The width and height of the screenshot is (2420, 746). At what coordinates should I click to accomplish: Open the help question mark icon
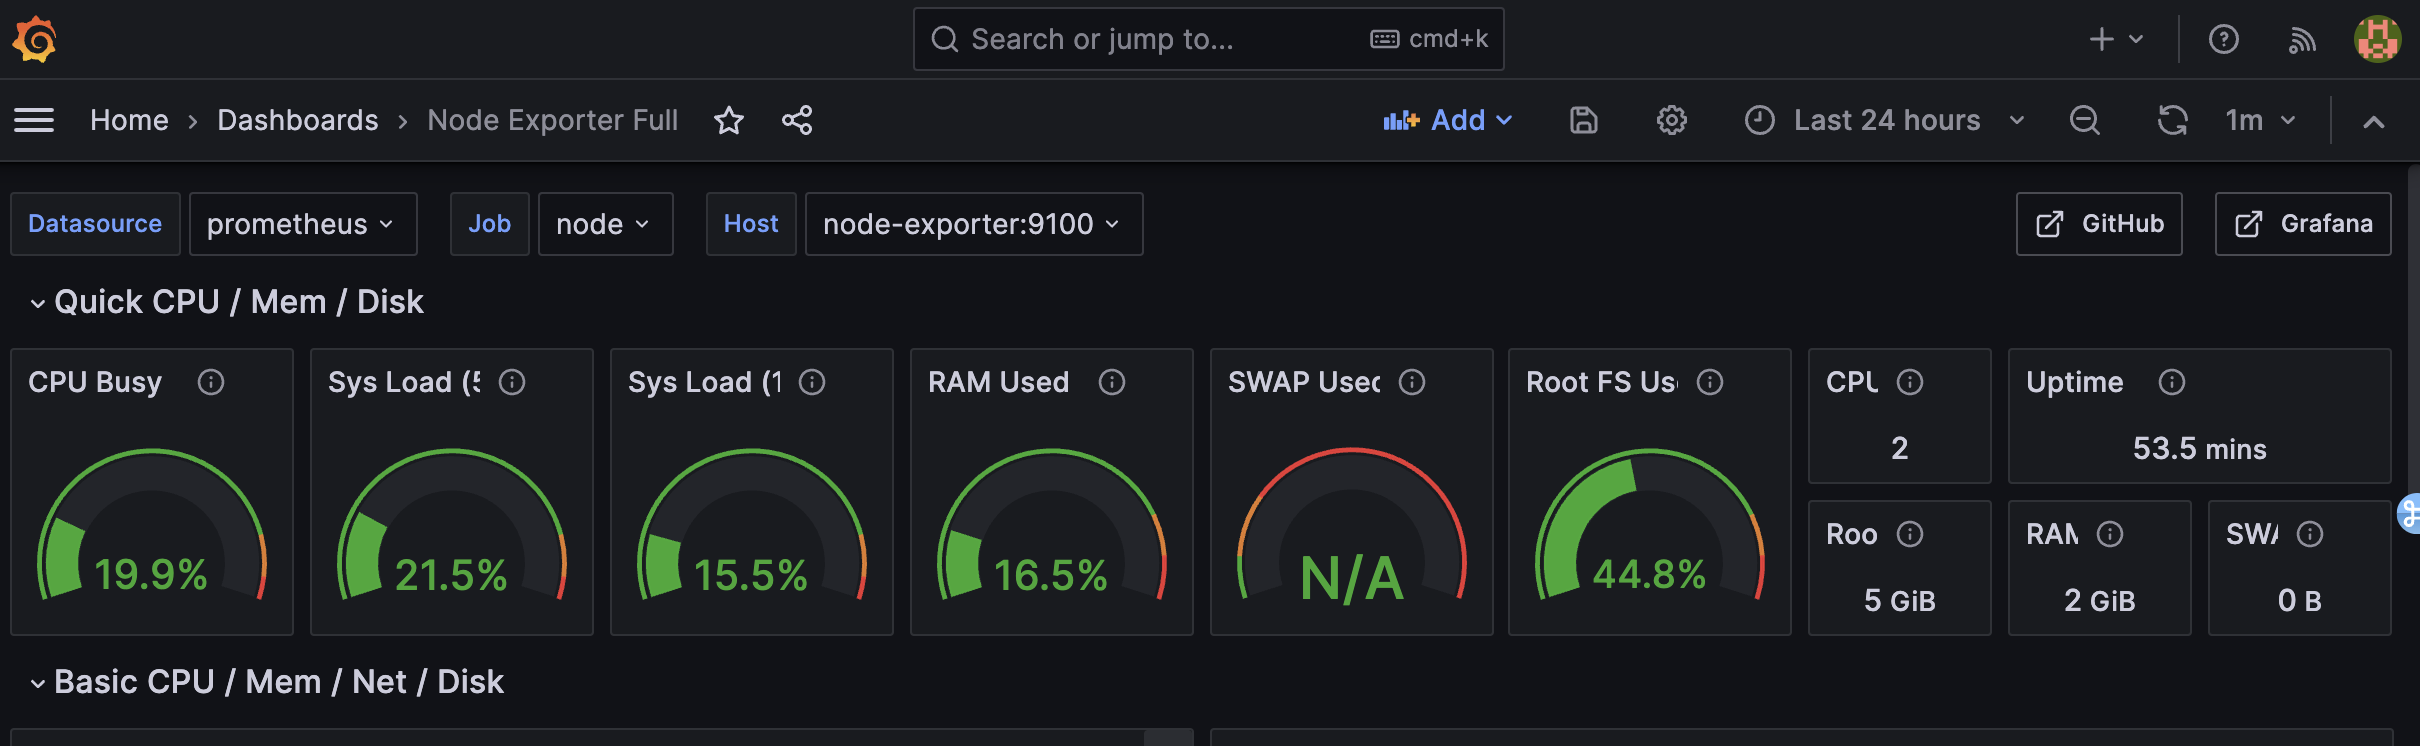[2223, 40]
